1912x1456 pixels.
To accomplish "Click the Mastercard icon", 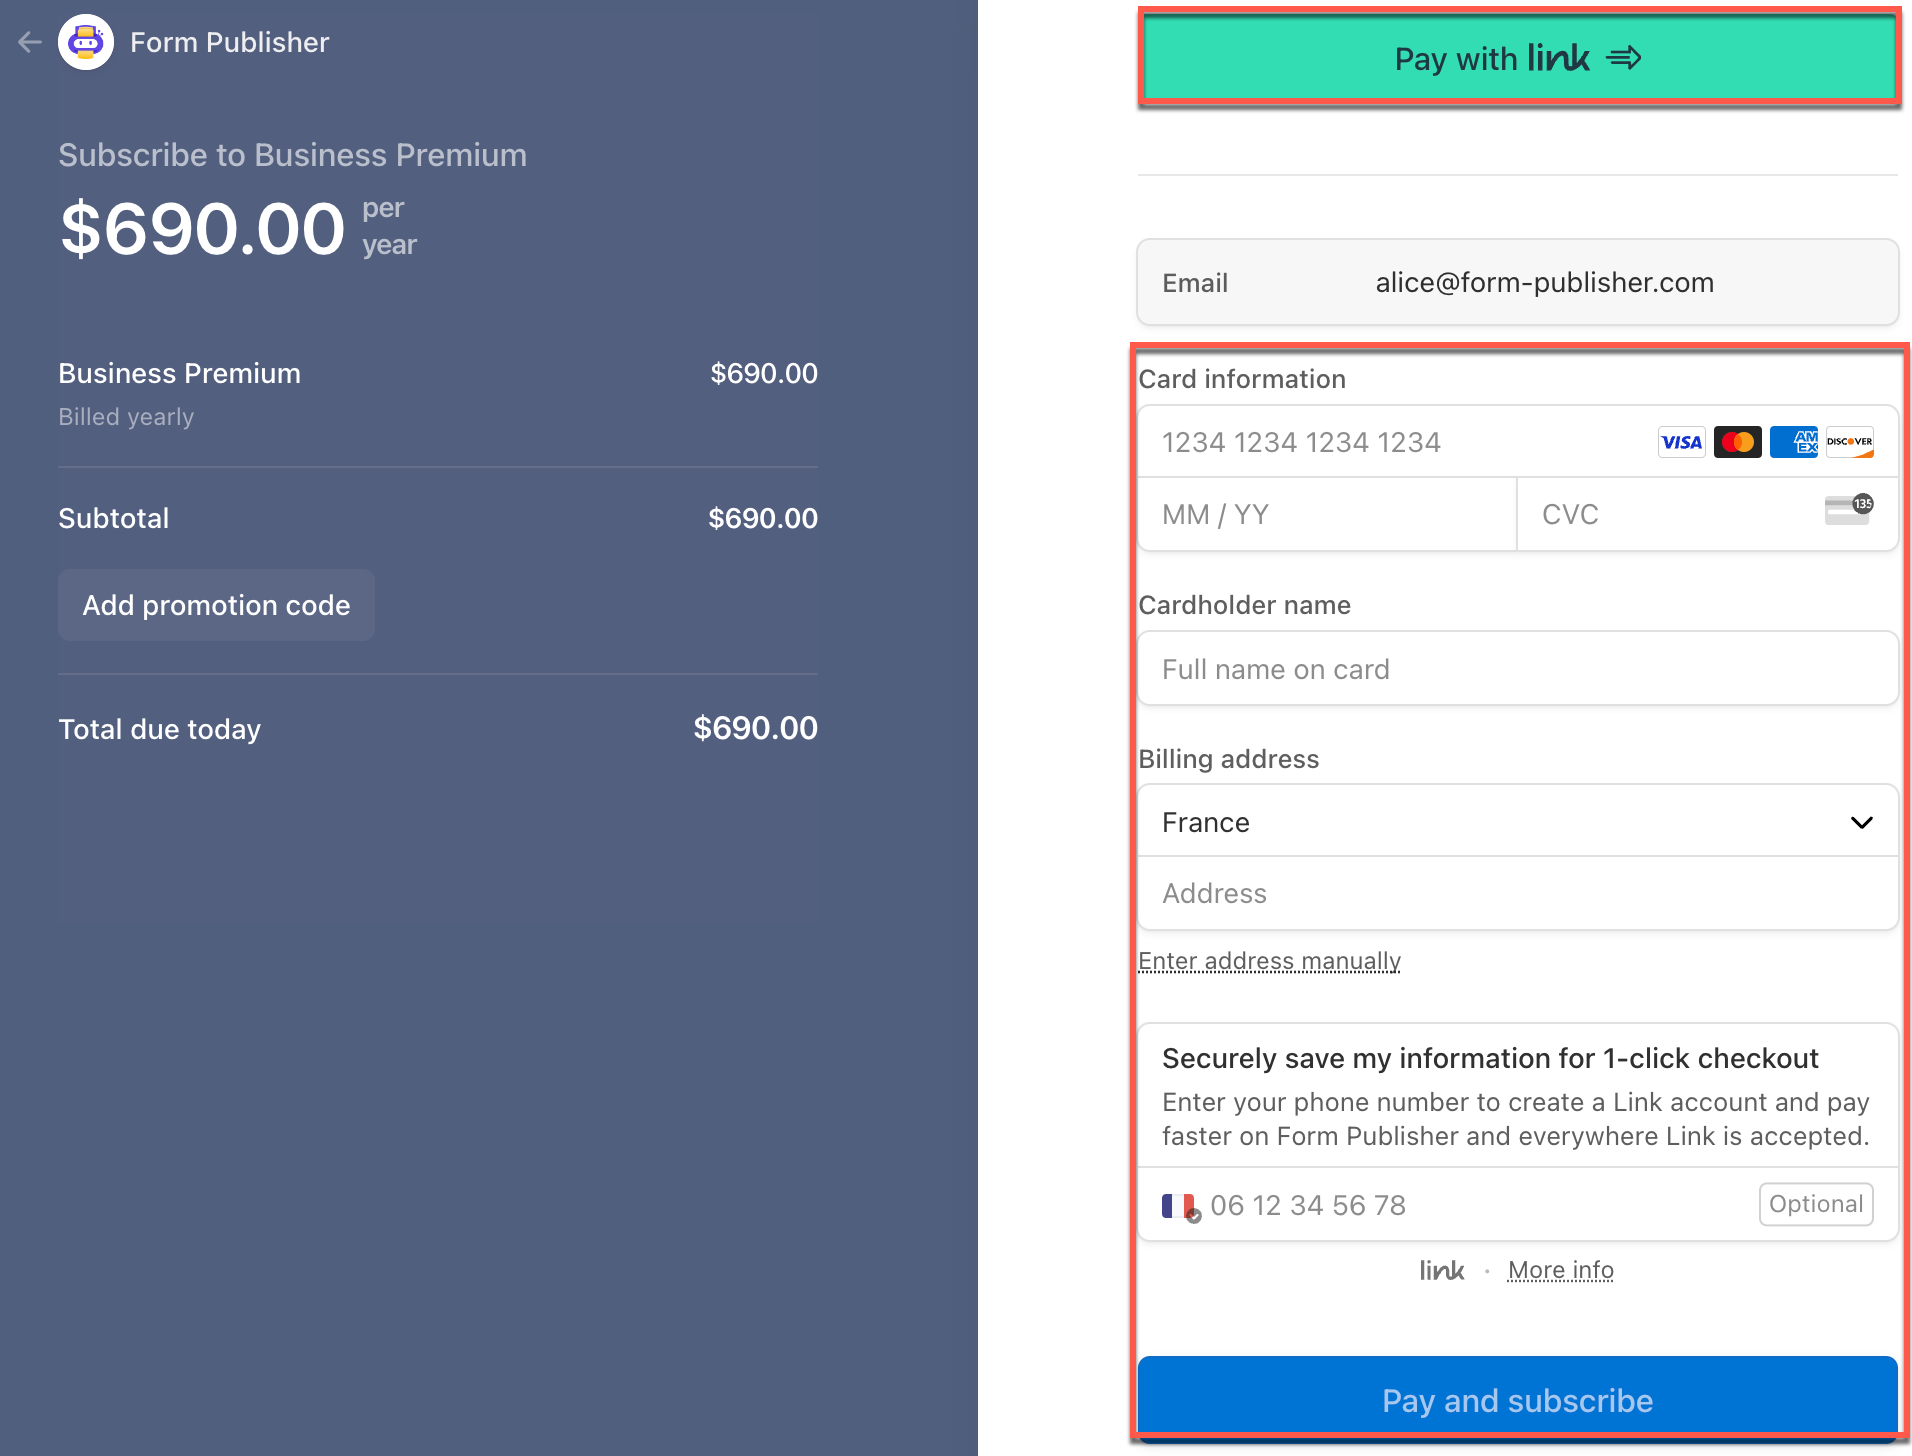I will (1737, 442).
